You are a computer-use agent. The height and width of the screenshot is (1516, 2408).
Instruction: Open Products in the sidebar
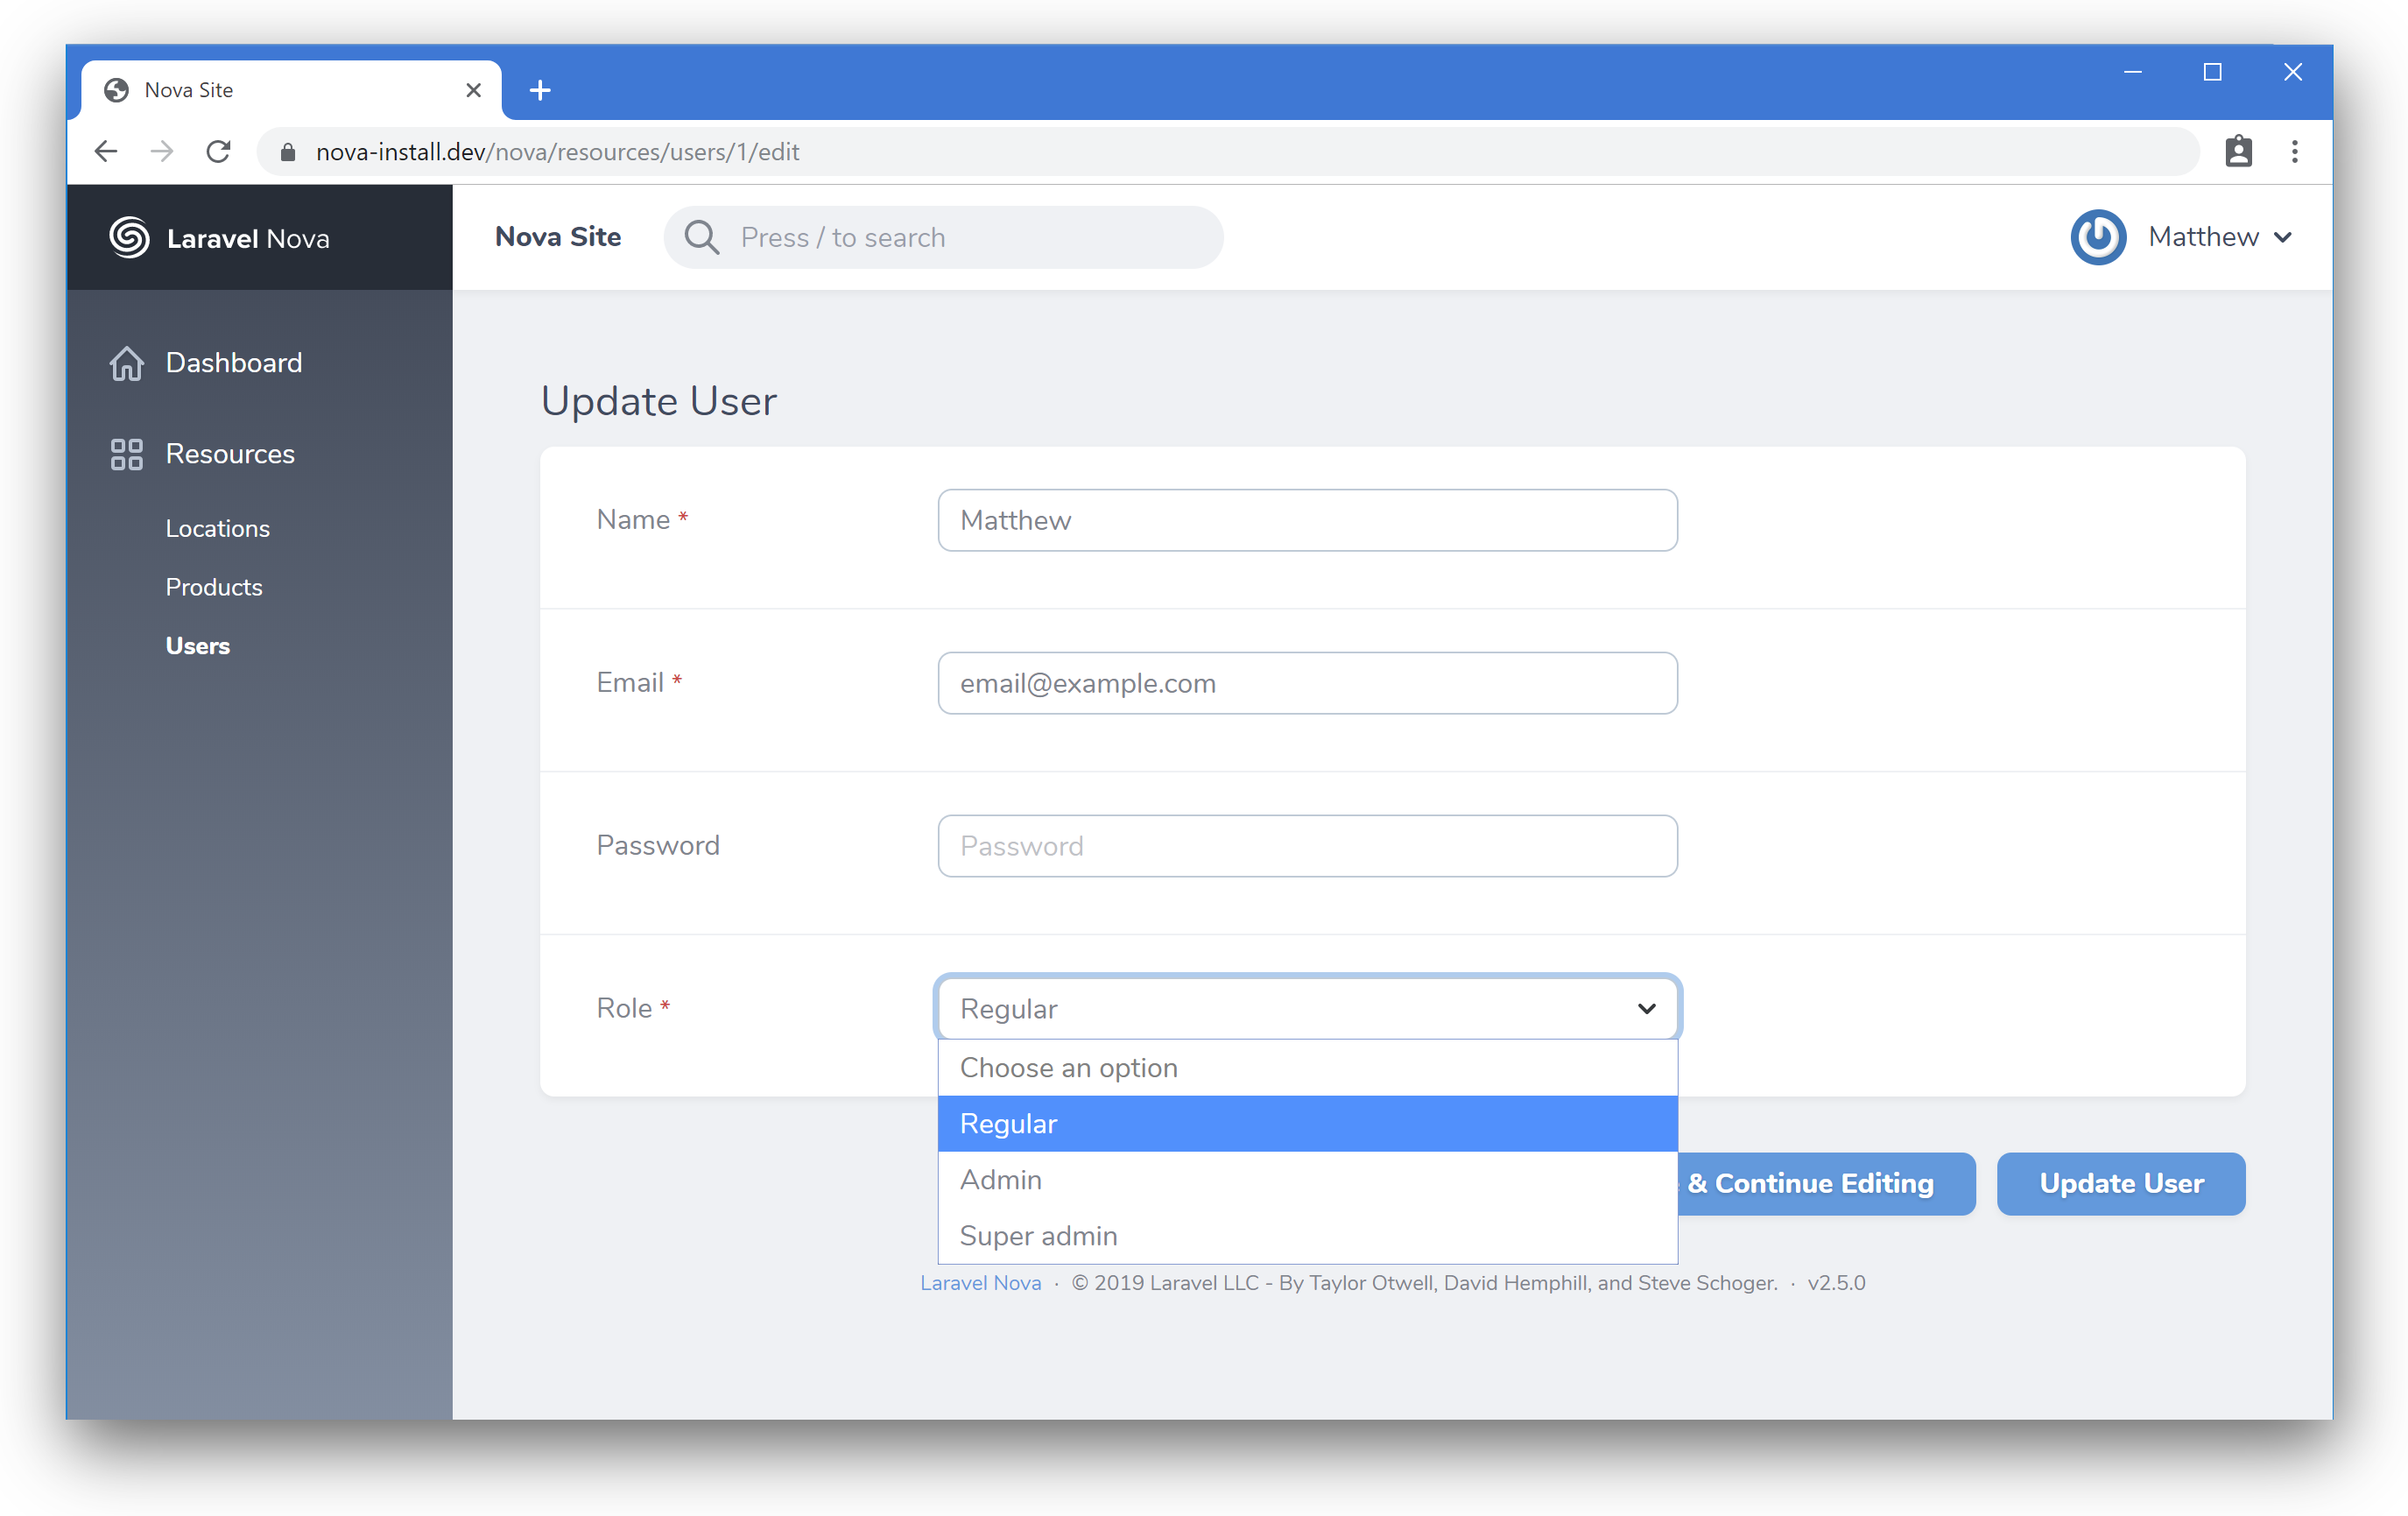pyautogui.click(x=214, y=587)
